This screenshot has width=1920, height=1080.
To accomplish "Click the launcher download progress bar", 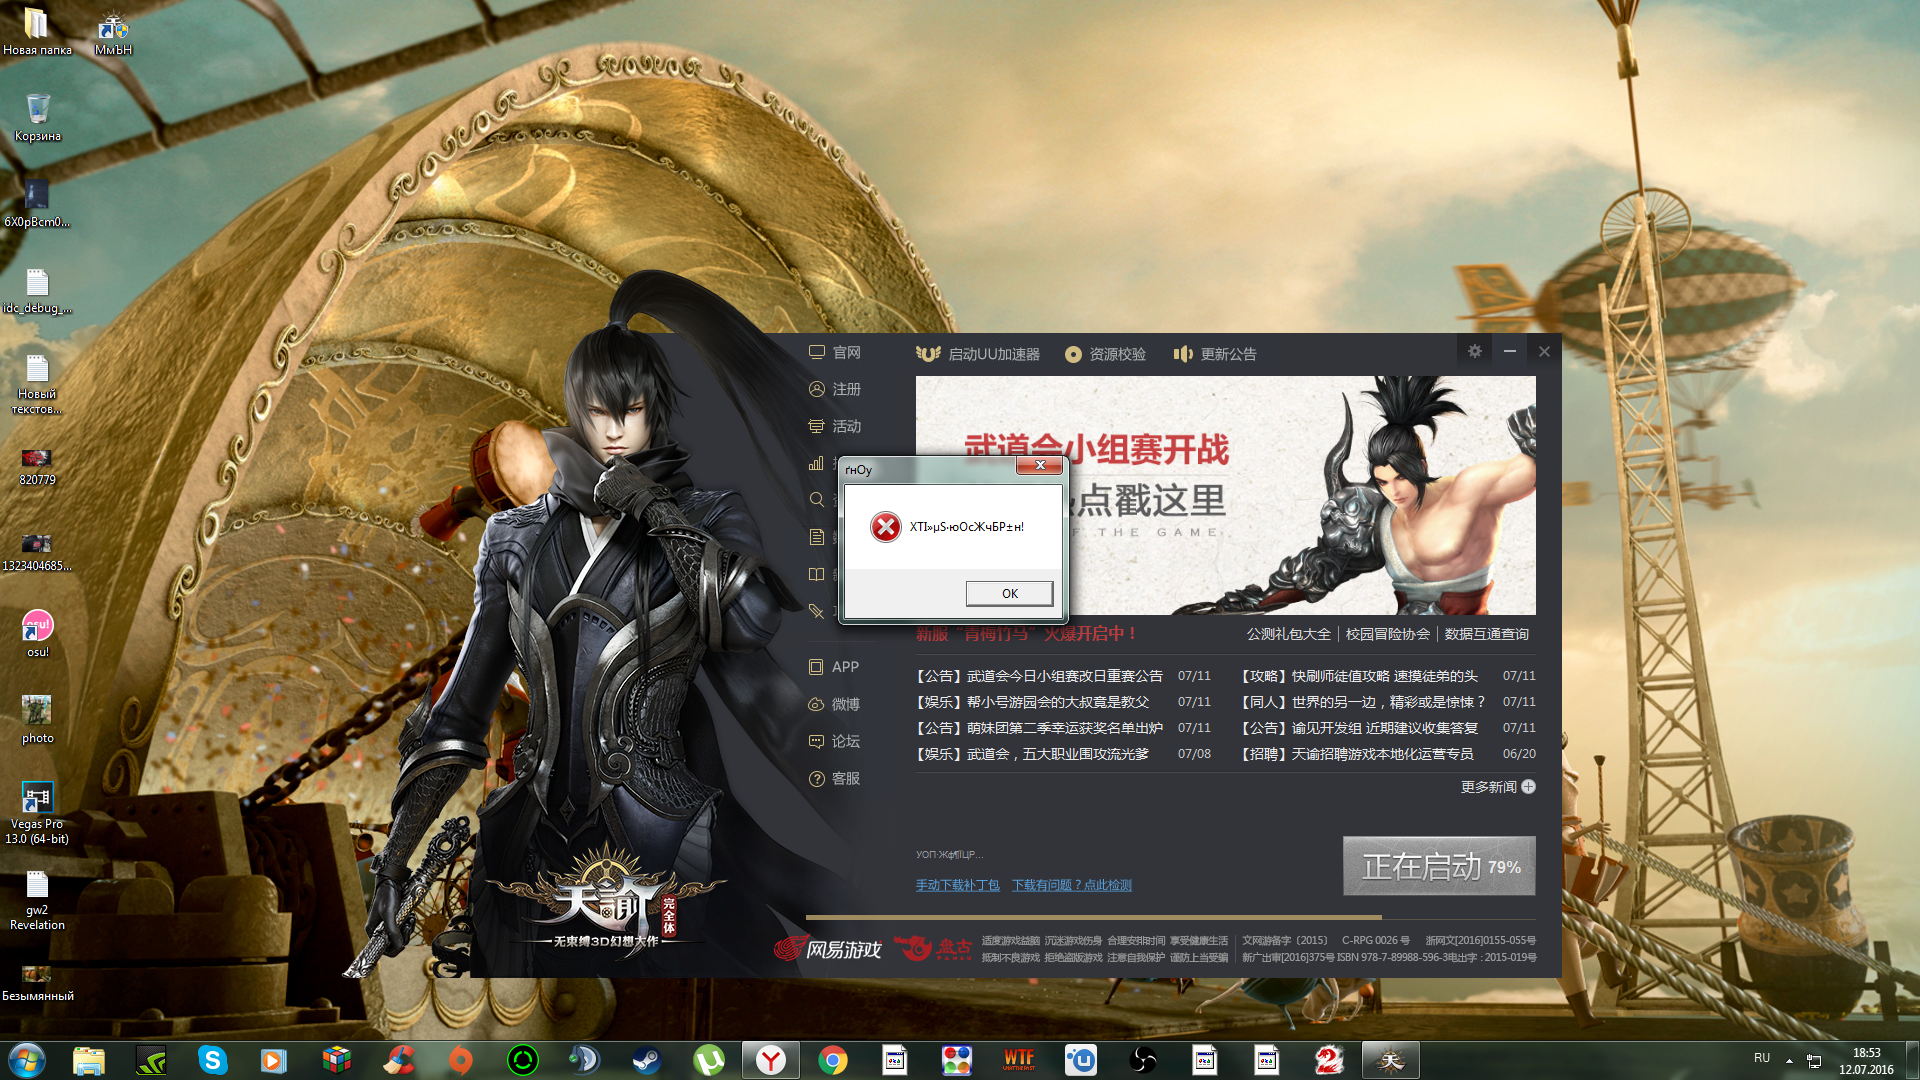I will click(x=1170, y=917).
